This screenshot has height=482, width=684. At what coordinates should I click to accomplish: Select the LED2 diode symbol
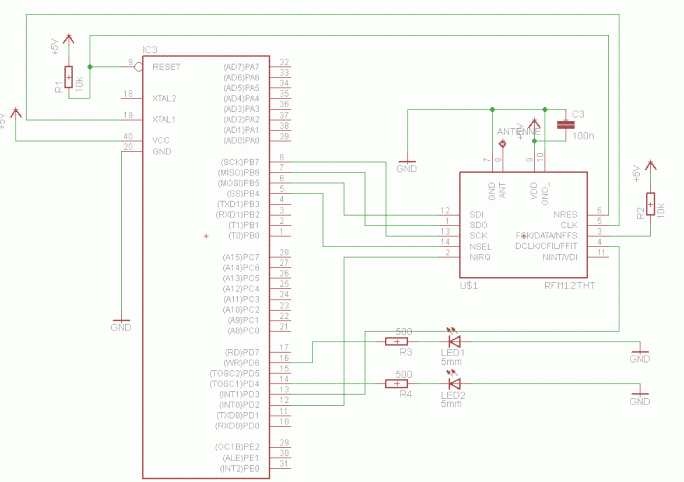[455, 382]
